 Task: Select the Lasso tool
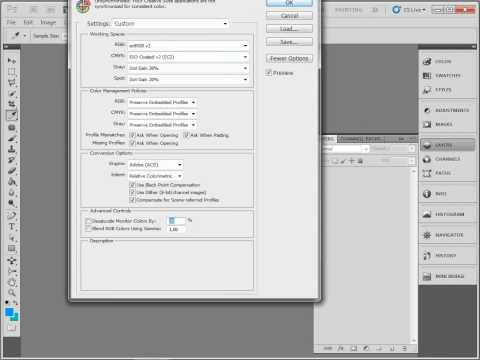tap(12, 83)
